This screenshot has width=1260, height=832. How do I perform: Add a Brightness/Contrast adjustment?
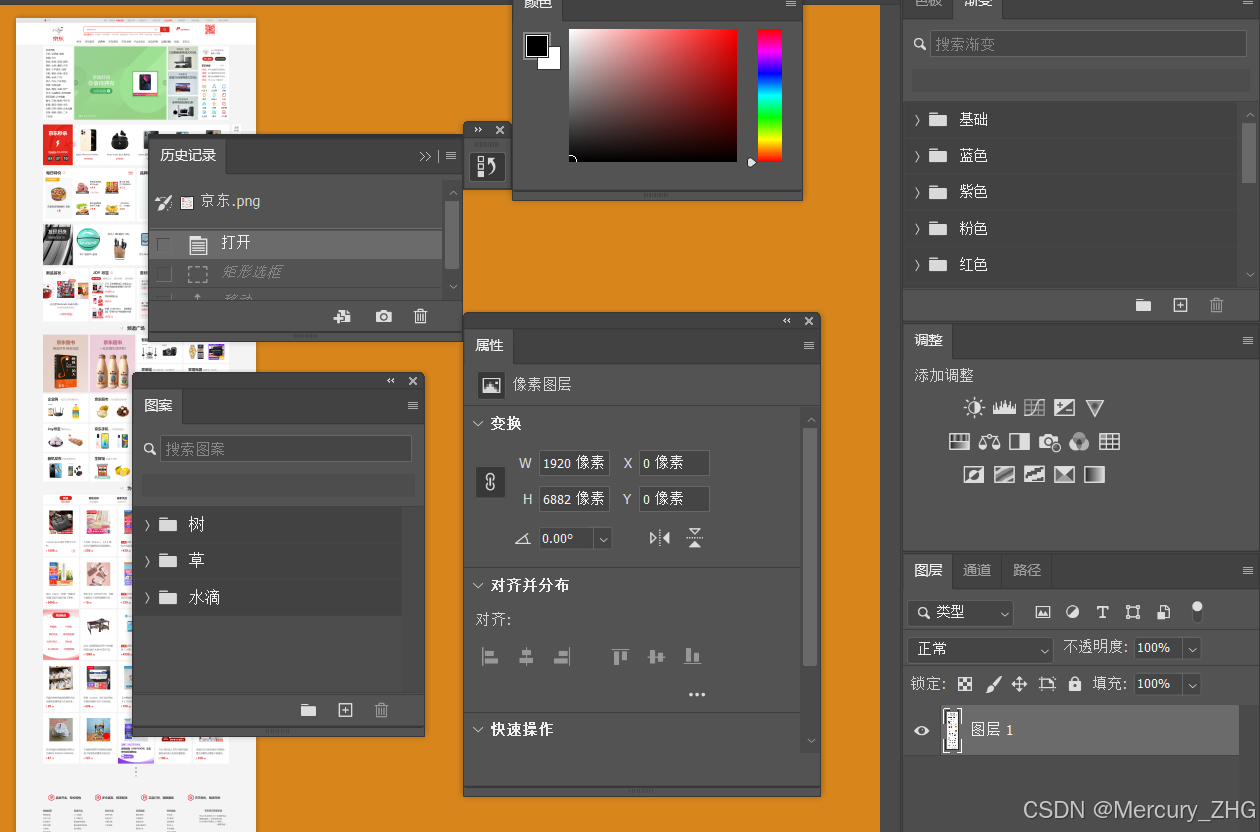pos(973,407)
